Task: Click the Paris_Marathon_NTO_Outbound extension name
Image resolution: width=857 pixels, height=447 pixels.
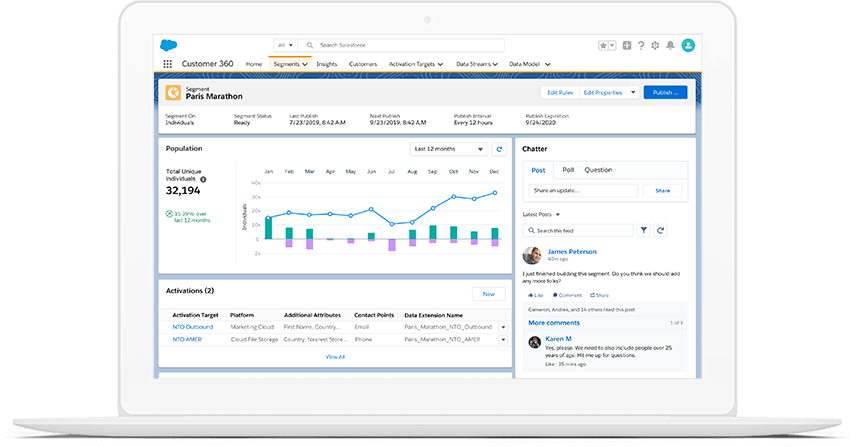Action: pos(448,327)
